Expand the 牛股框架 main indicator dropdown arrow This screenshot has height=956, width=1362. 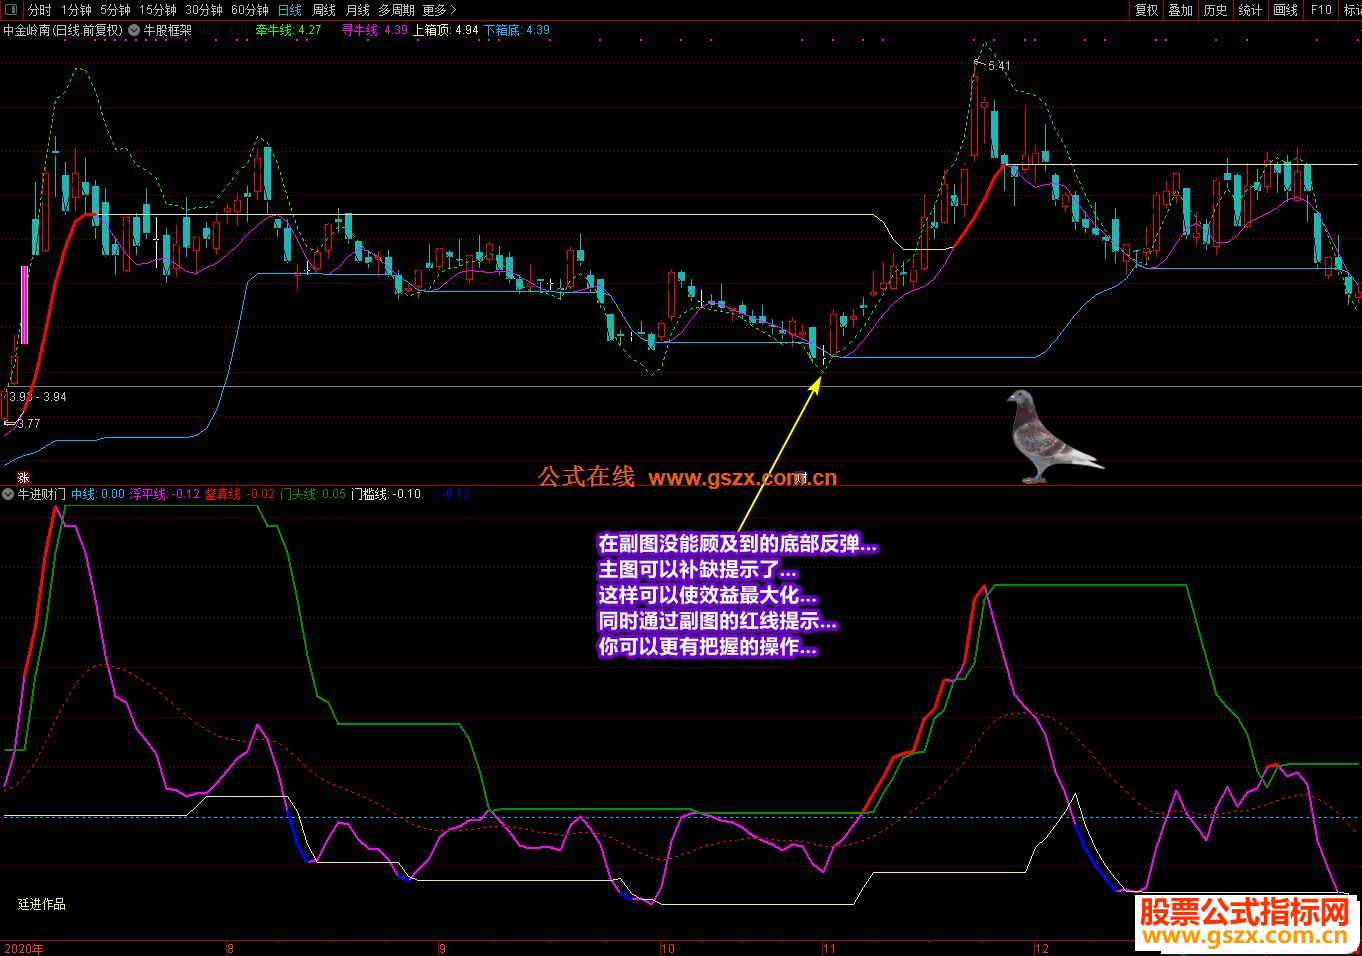134,30
